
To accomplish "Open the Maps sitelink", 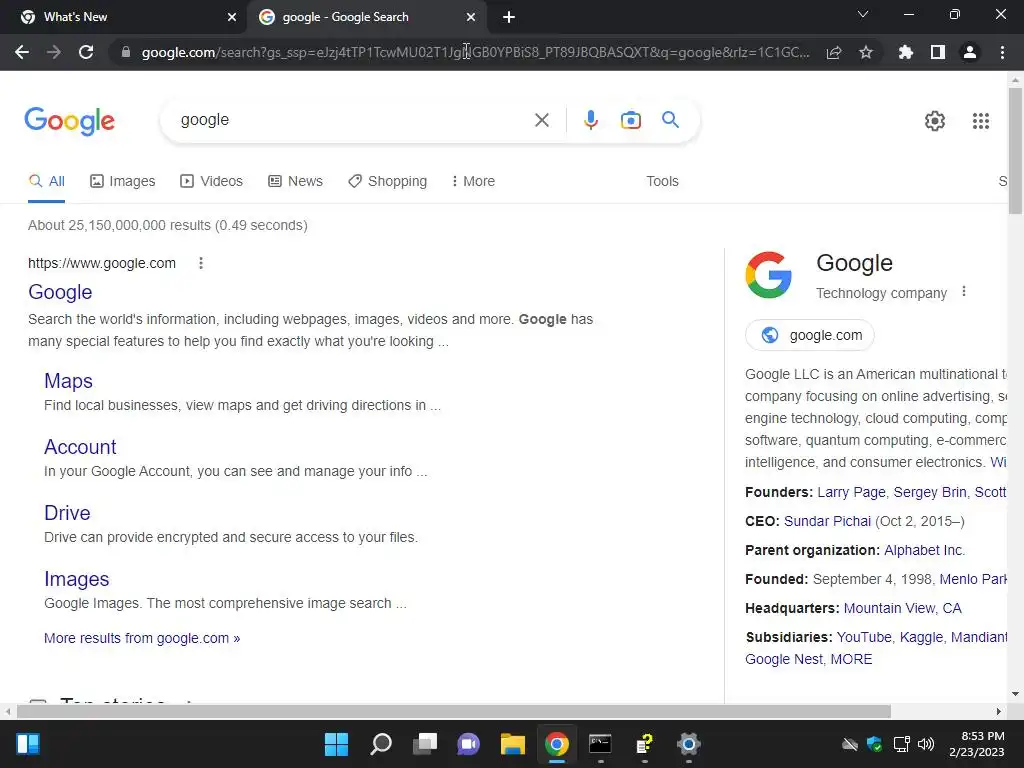I will click(x=69, y=381).
